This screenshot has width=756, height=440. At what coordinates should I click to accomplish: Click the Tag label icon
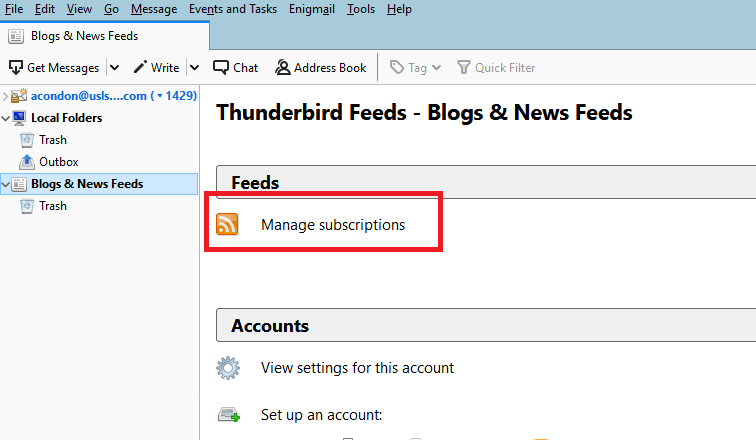pyautogui.click(x=396, y=67)
